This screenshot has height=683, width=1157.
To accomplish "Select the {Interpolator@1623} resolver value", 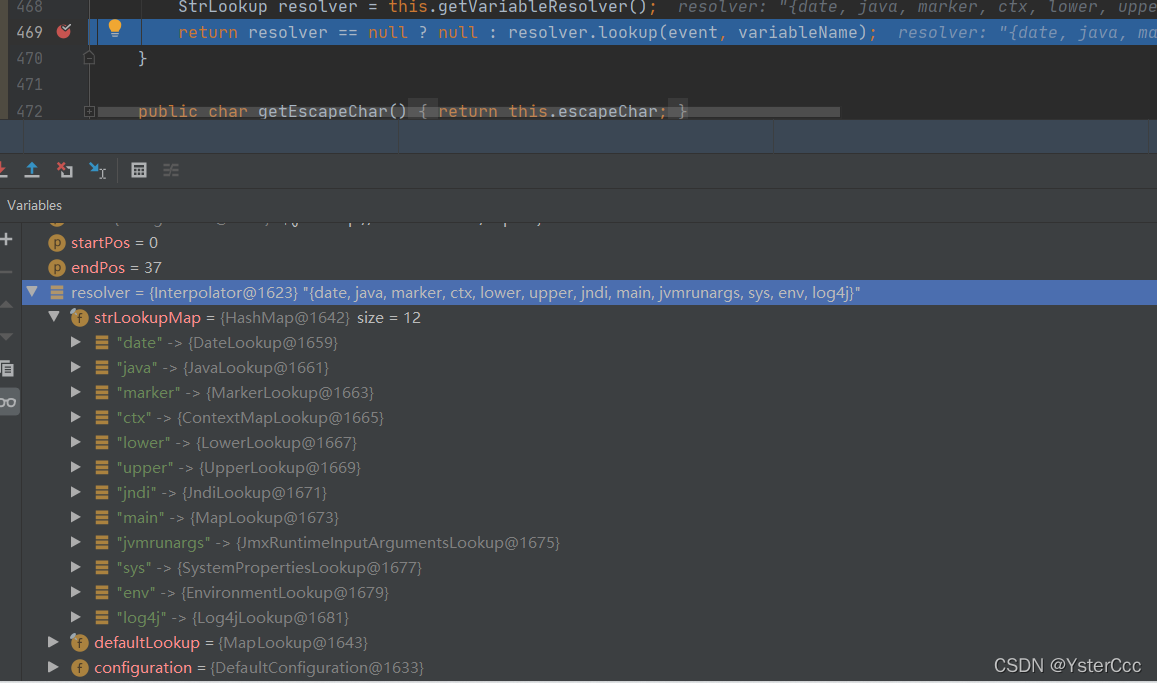I will (223, 293).
